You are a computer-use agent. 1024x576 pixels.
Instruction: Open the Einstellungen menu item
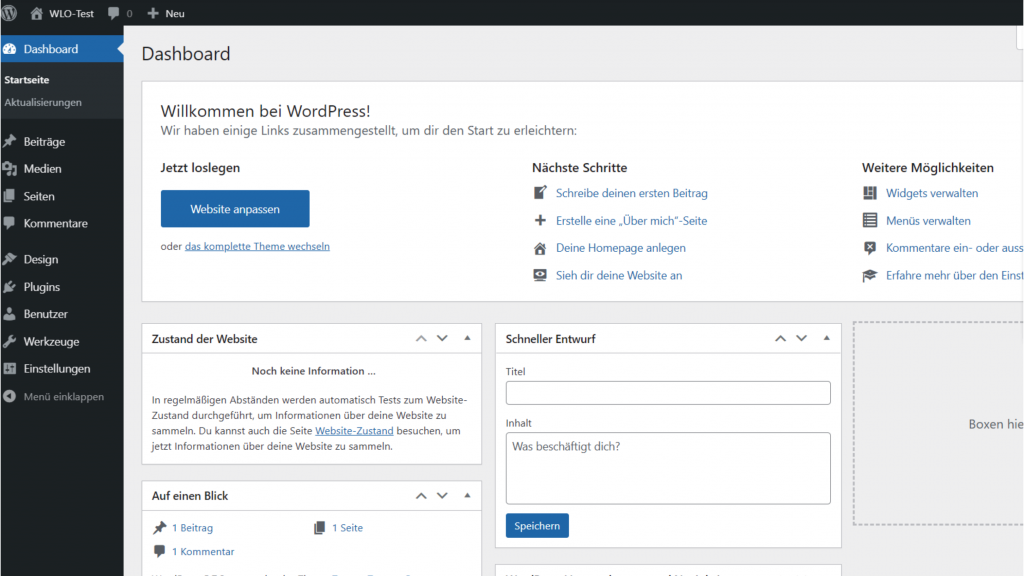(57, 369)
